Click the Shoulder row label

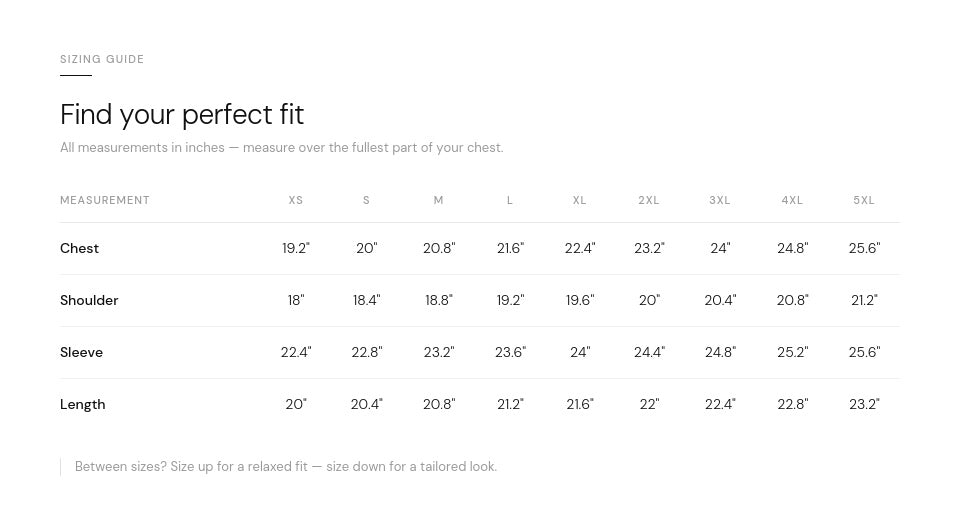pos(89,300)
